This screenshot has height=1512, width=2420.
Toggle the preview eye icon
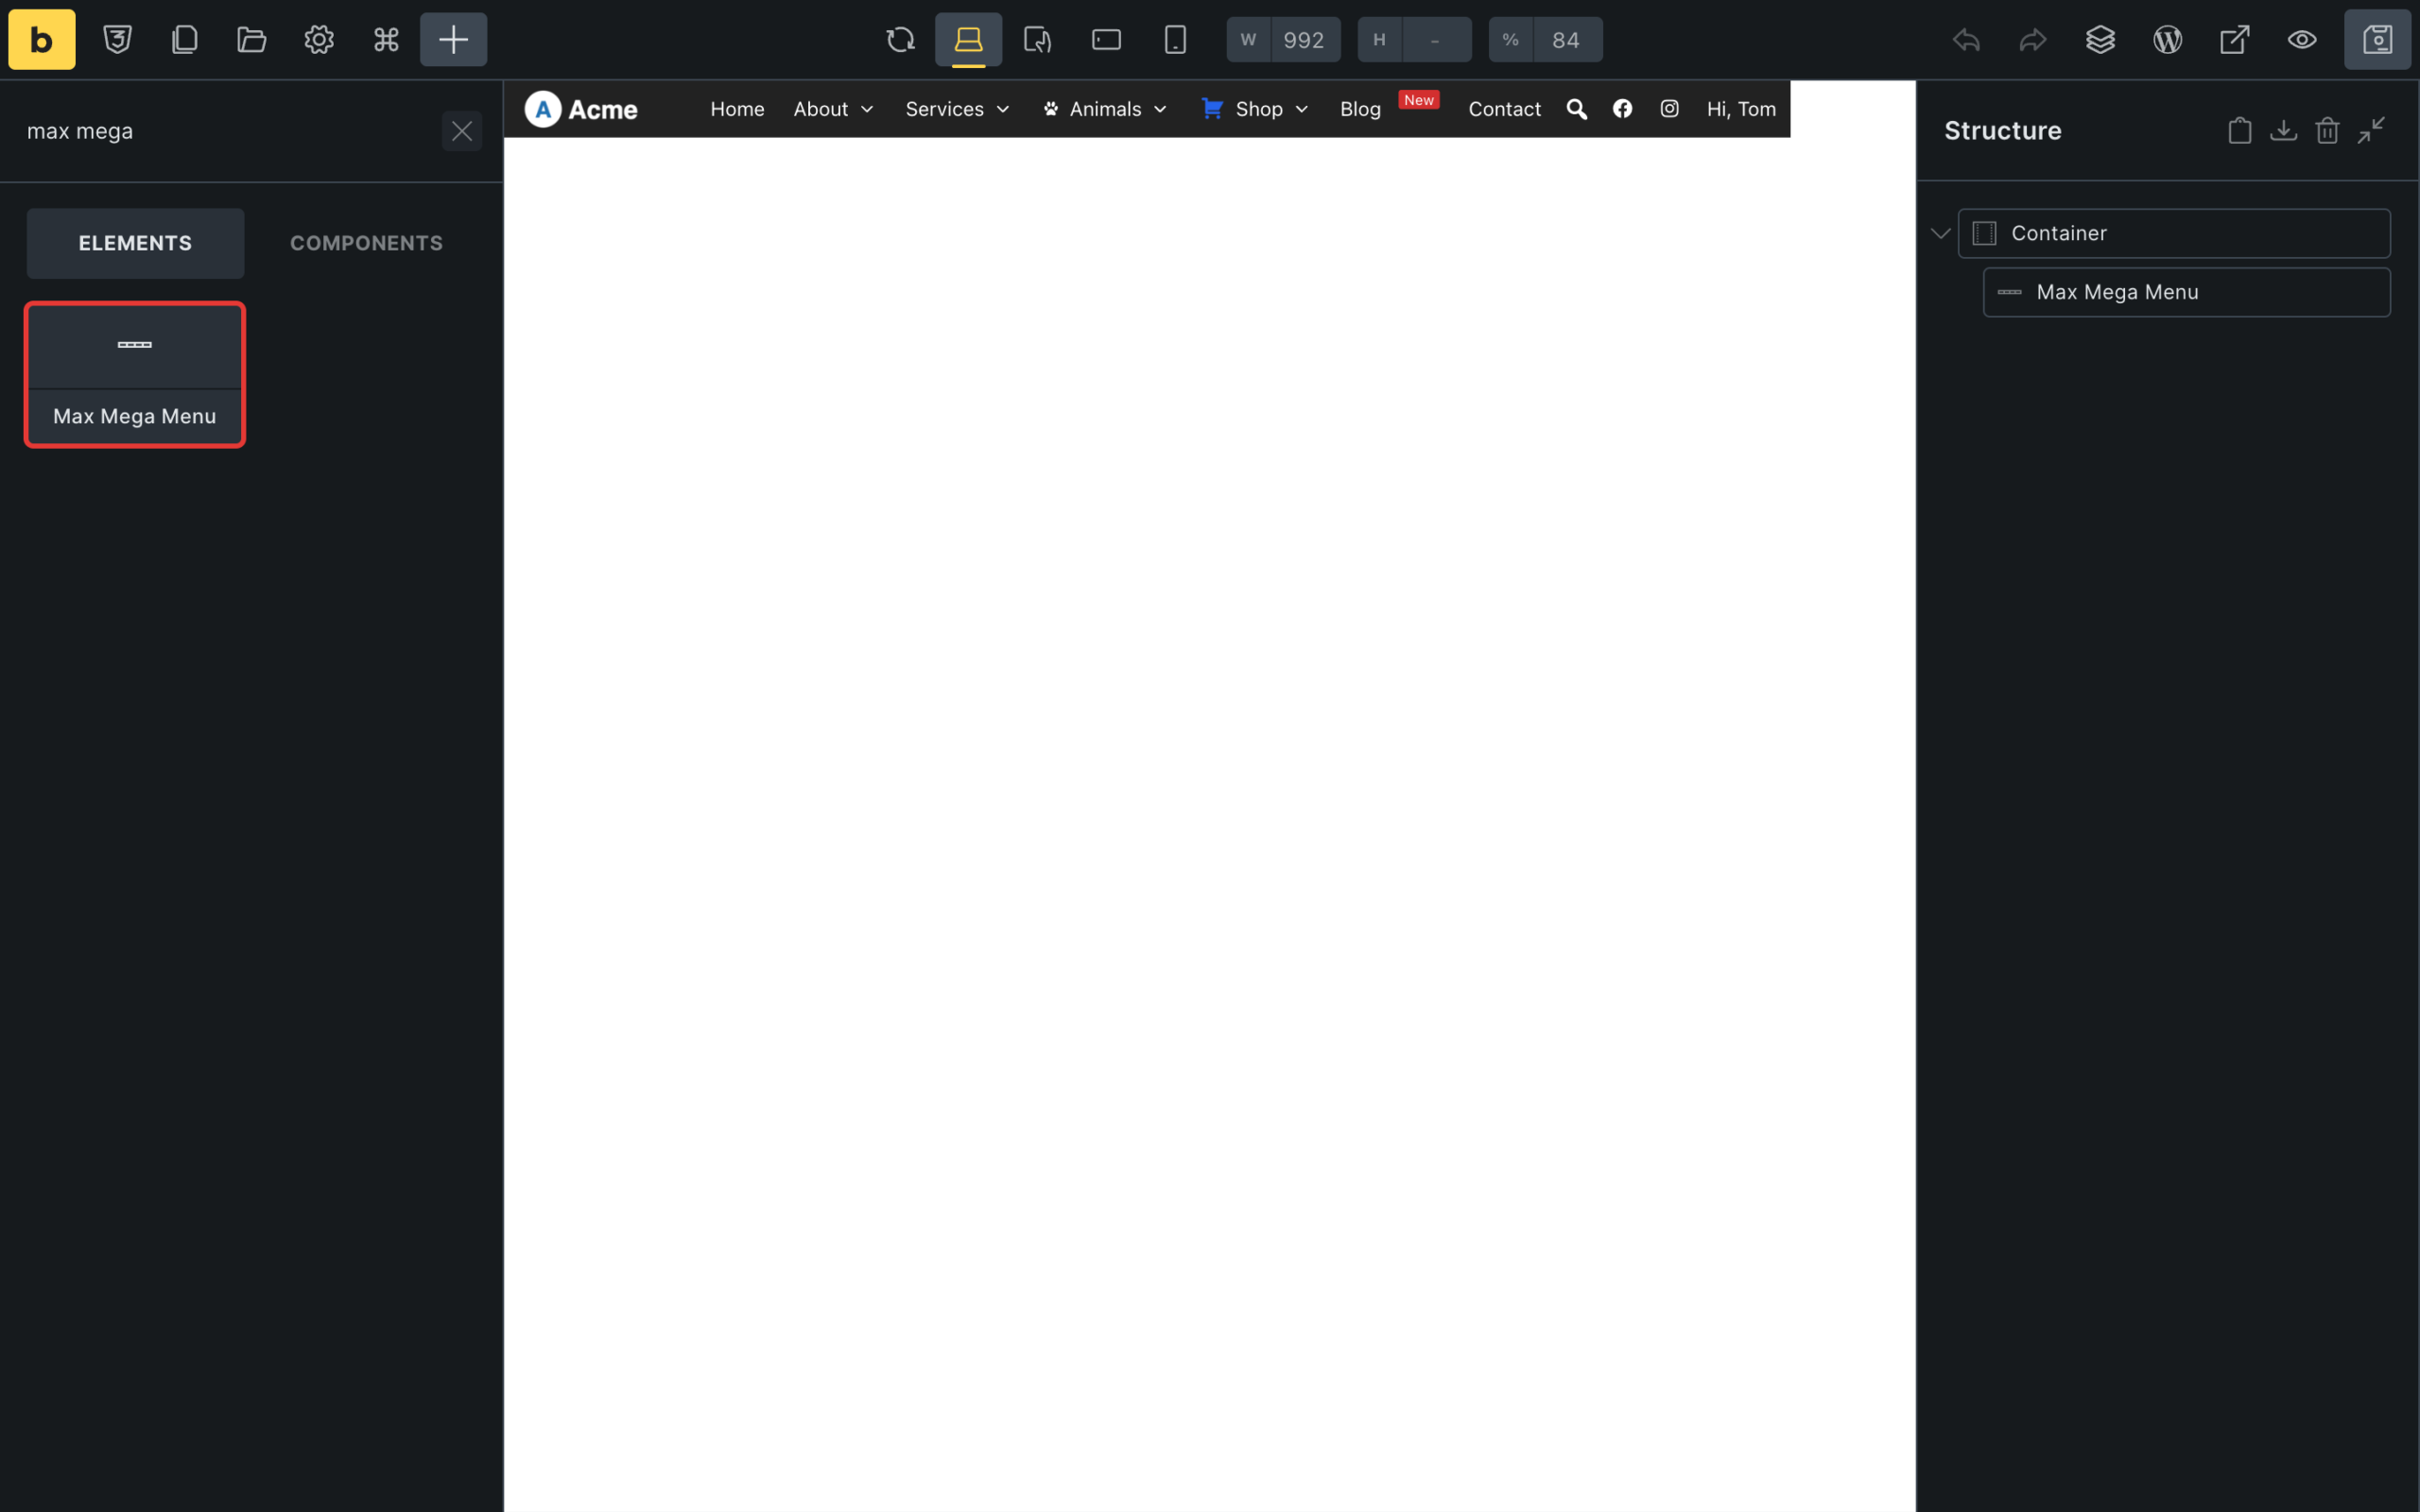pos(2302,40)
